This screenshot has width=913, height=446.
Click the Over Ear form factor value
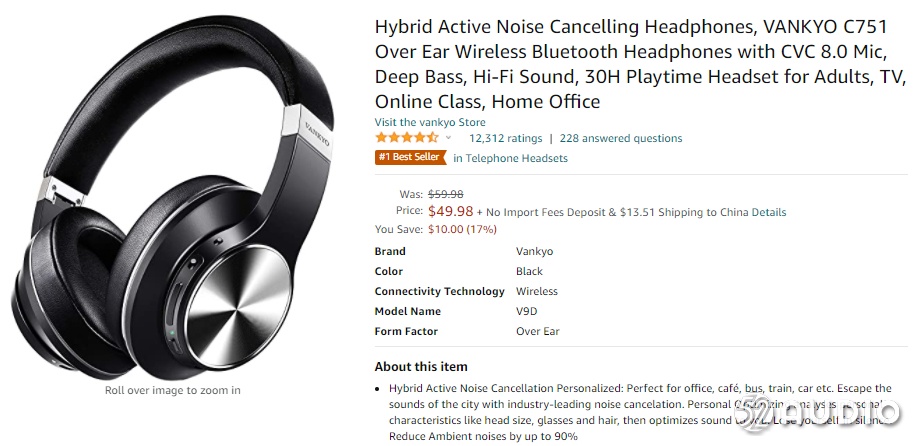[537, 332]
